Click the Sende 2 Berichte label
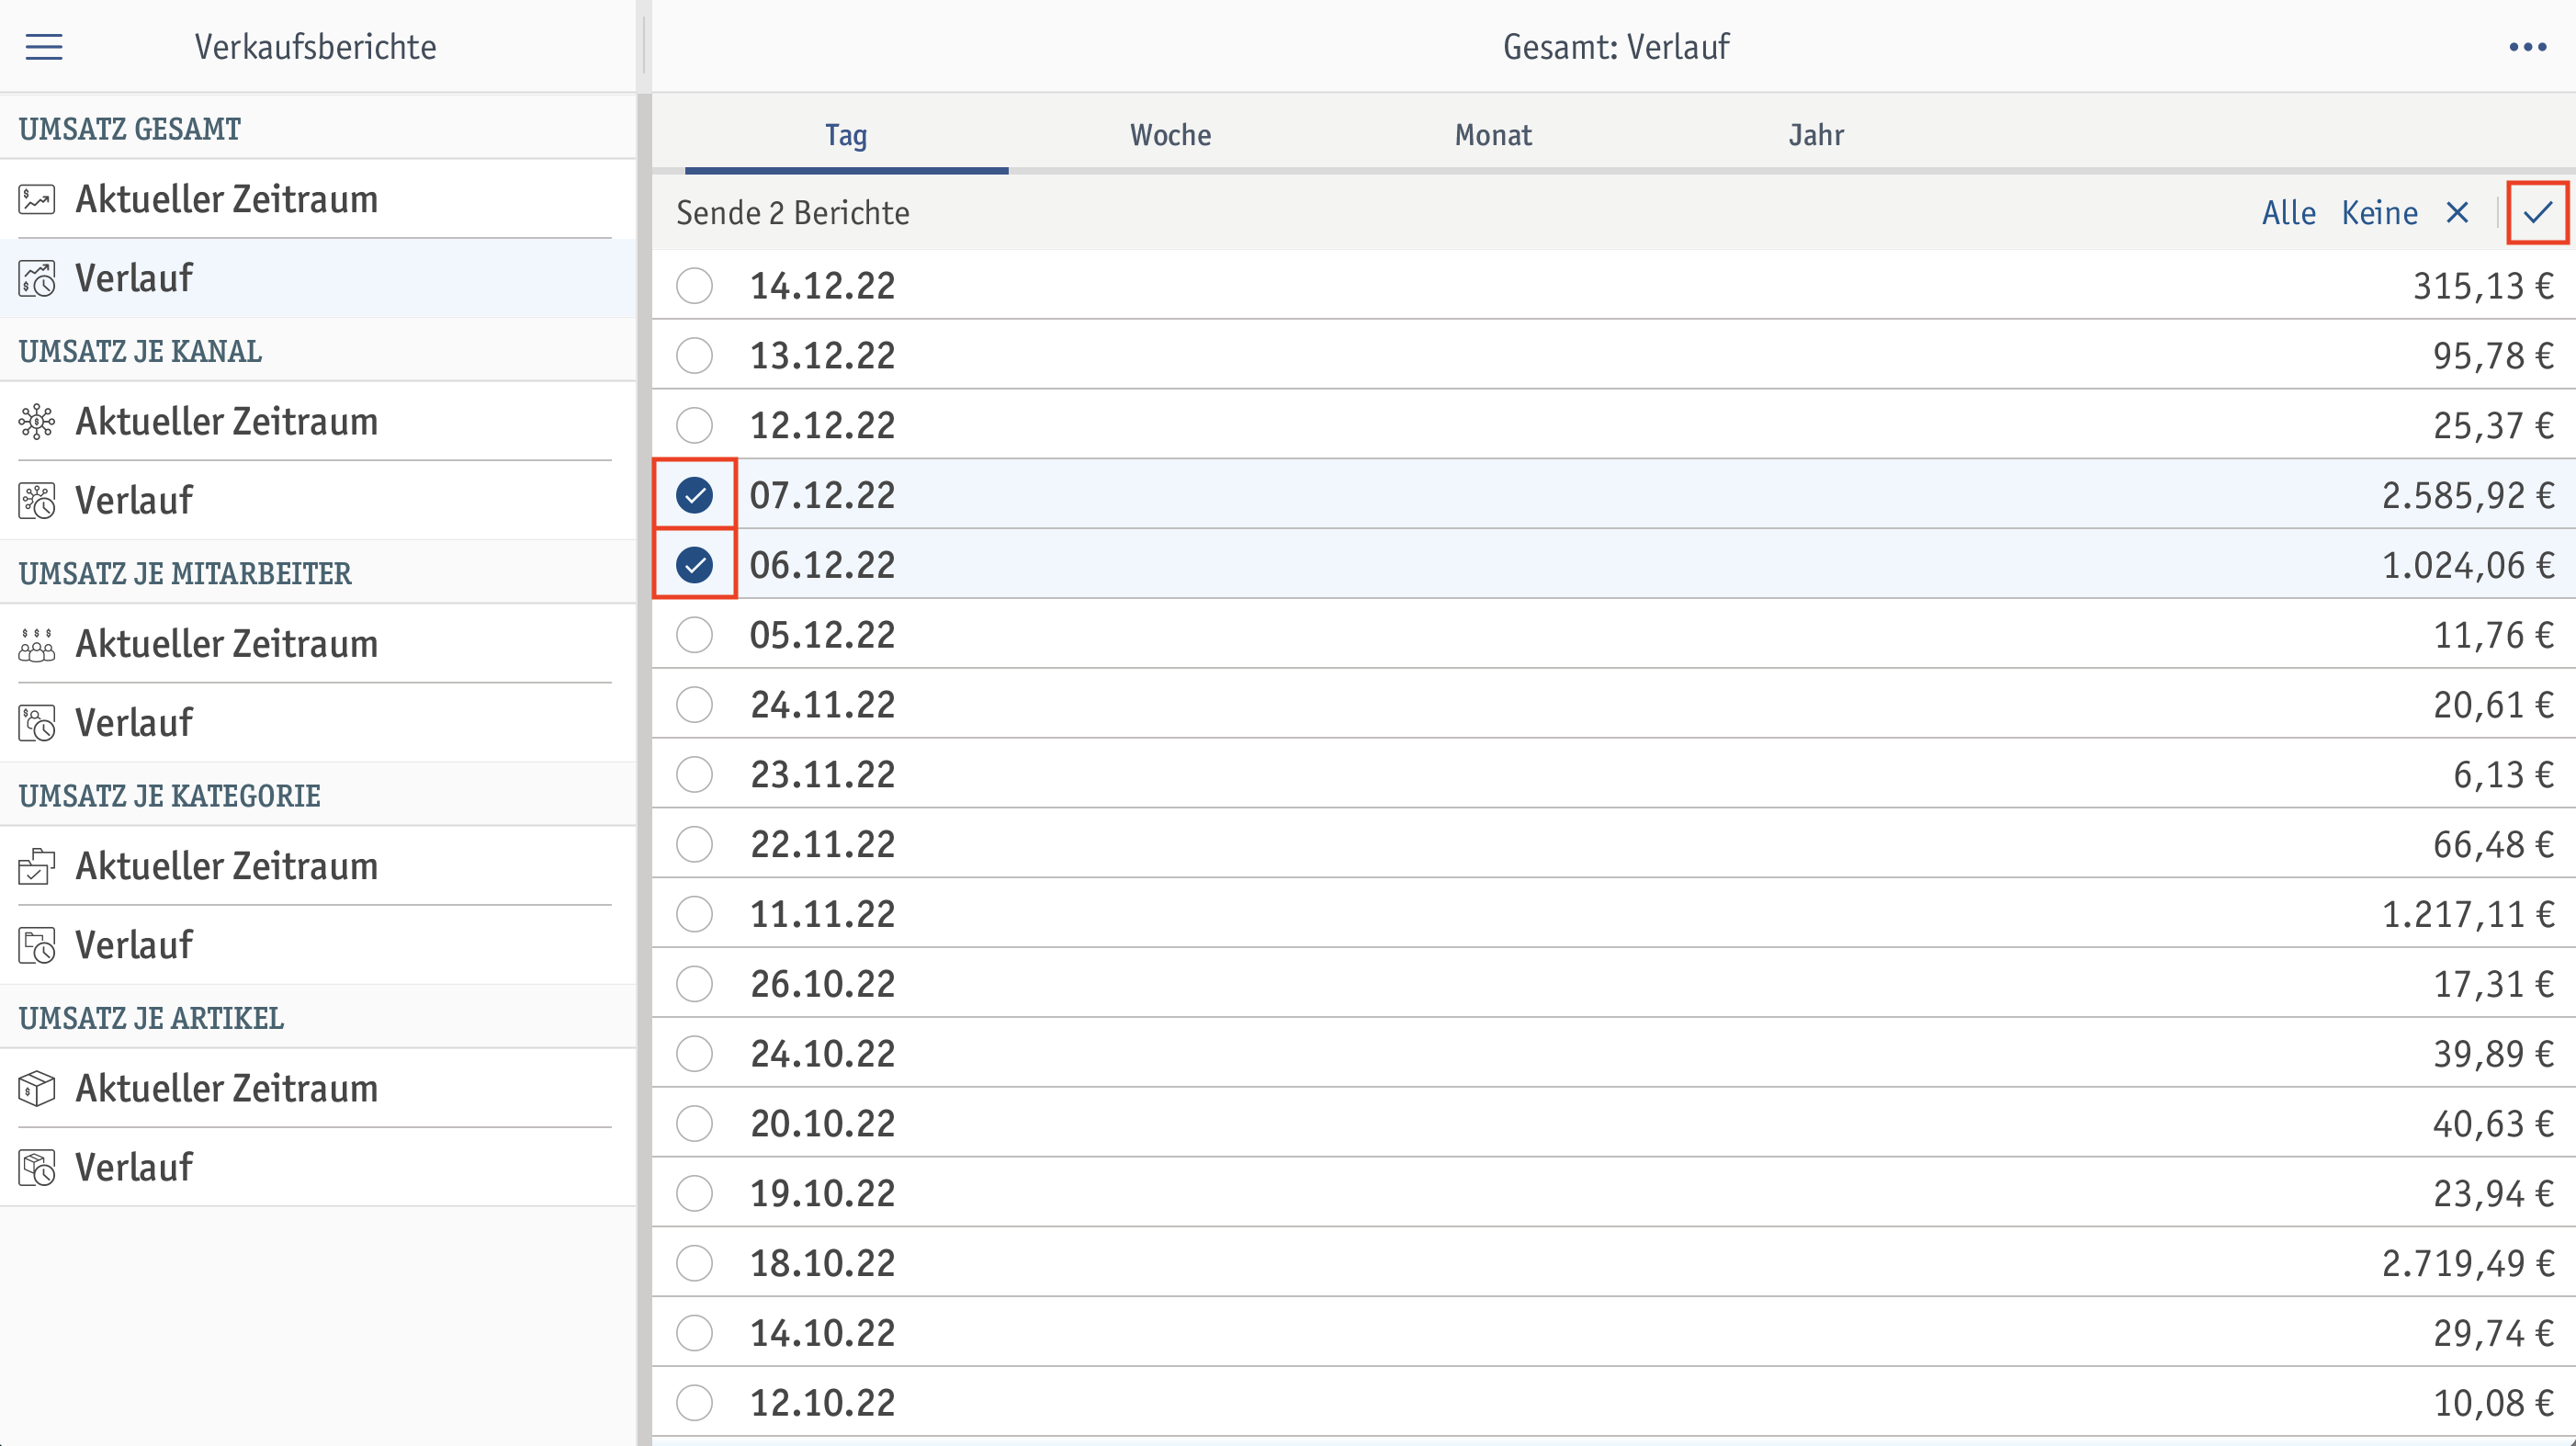This screenshot has width=2576, height=1446. [x=793, y=212]
